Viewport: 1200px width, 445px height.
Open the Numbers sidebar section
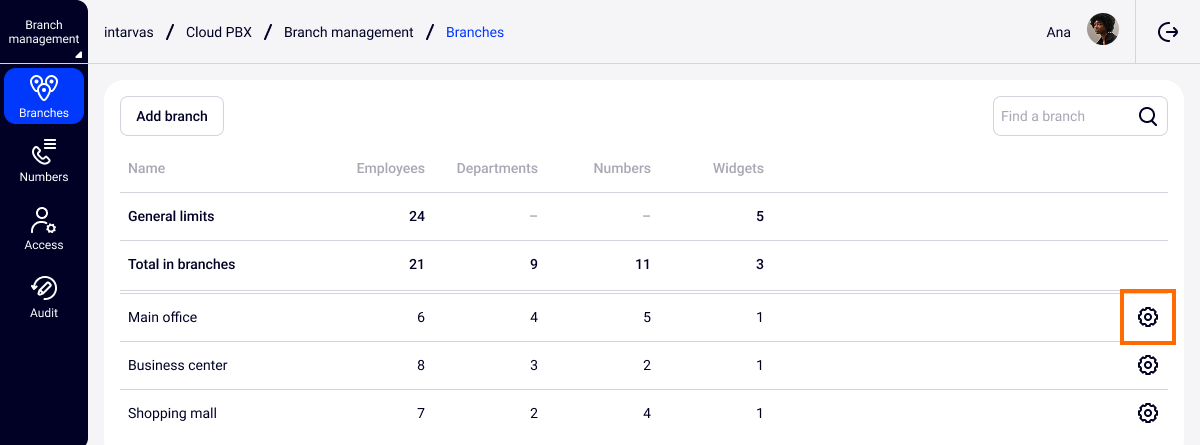point(44,160)
